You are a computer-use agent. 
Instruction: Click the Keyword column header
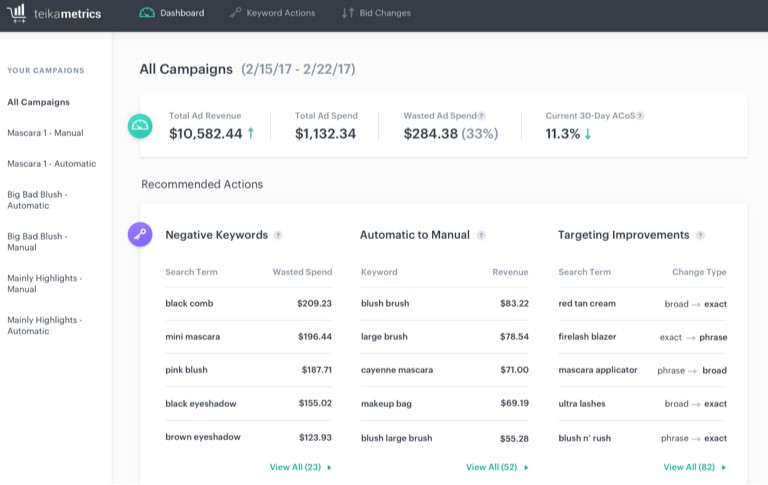(379, 272)
